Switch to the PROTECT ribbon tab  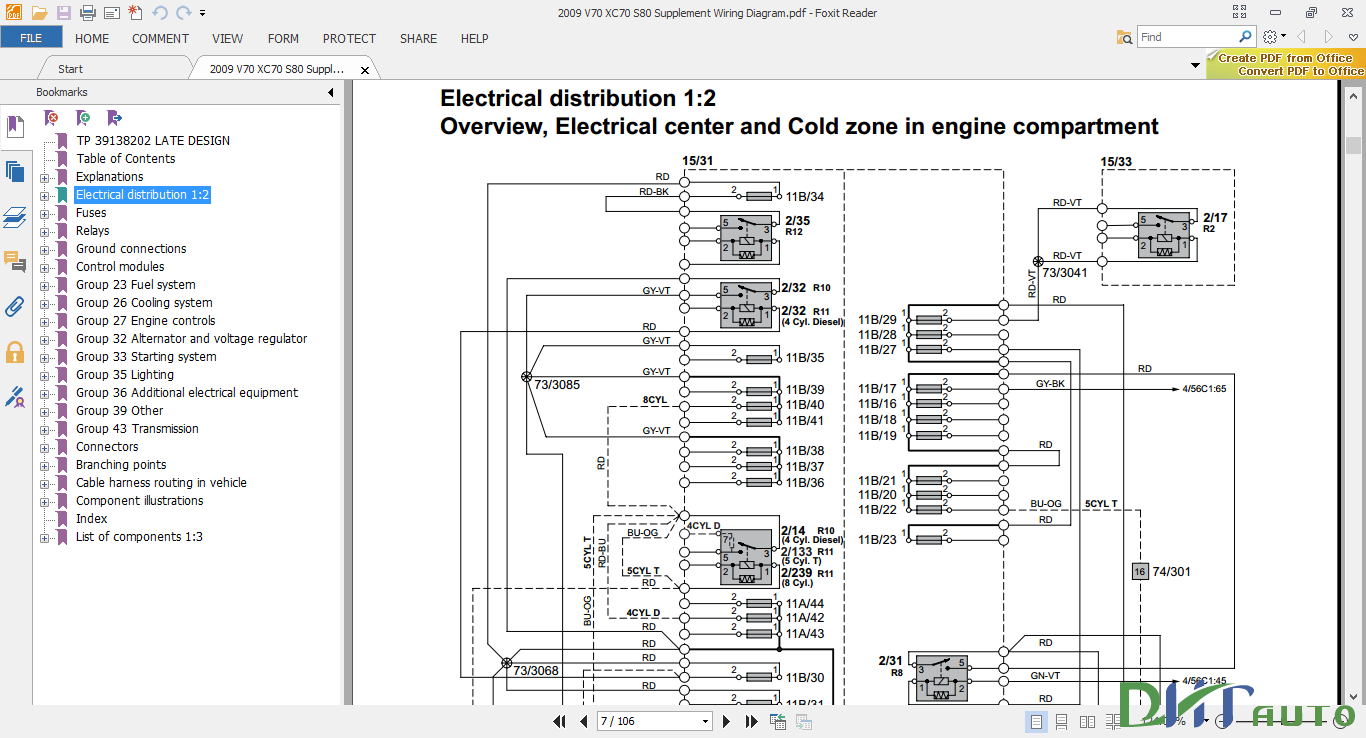coord(349,38)
